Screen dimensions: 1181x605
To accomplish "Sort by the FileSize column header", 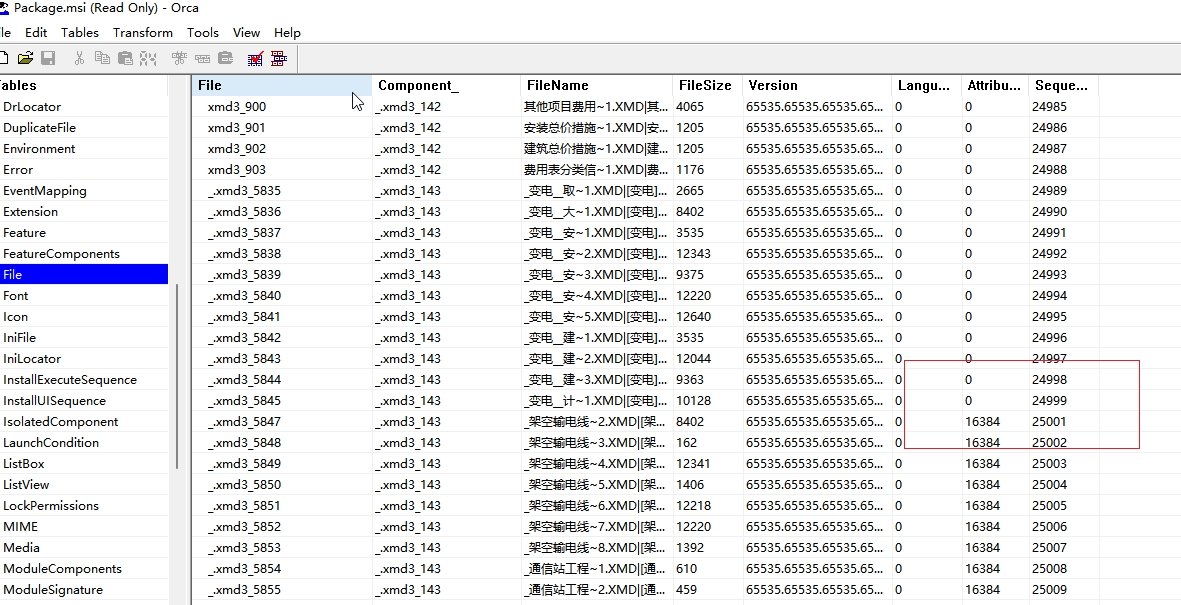I will coord(705,85).
